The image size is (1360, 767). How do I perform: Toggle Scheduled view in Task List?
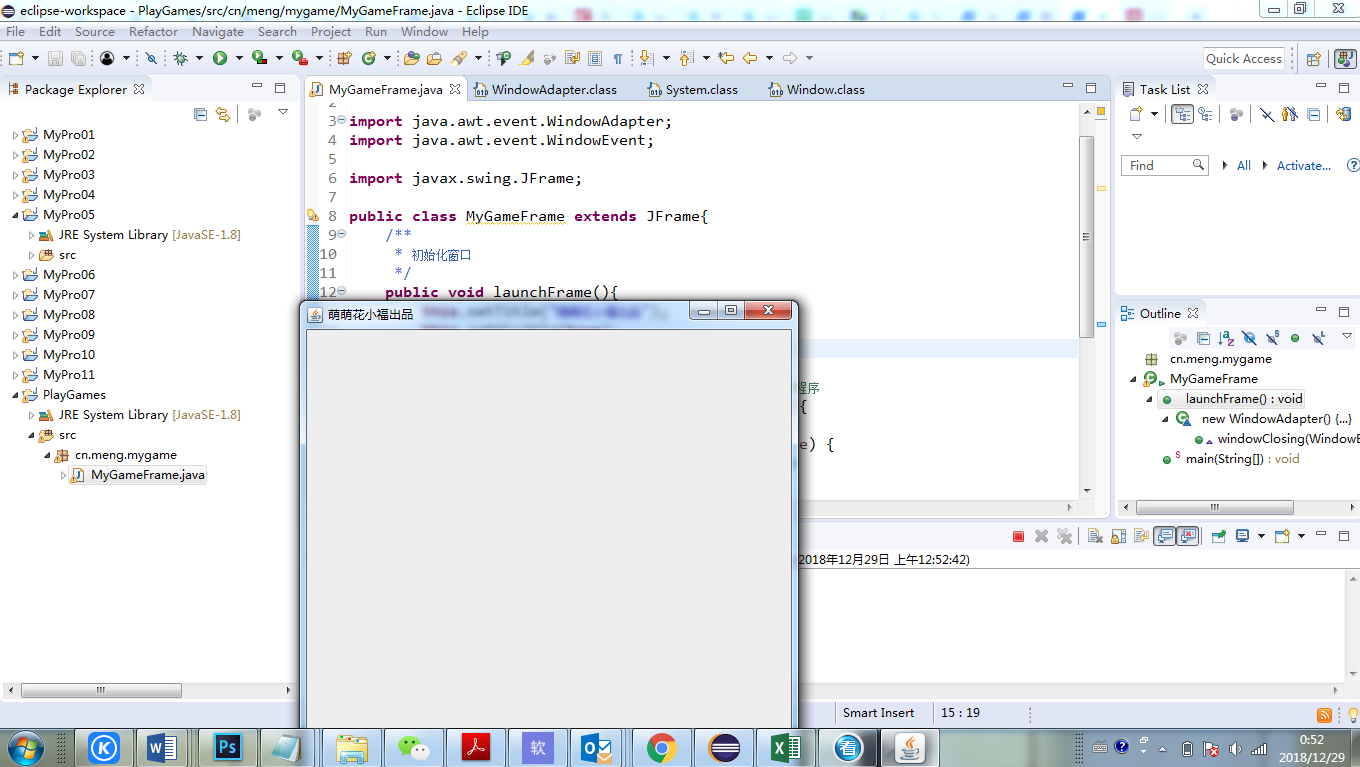[x=1205, y=114]
